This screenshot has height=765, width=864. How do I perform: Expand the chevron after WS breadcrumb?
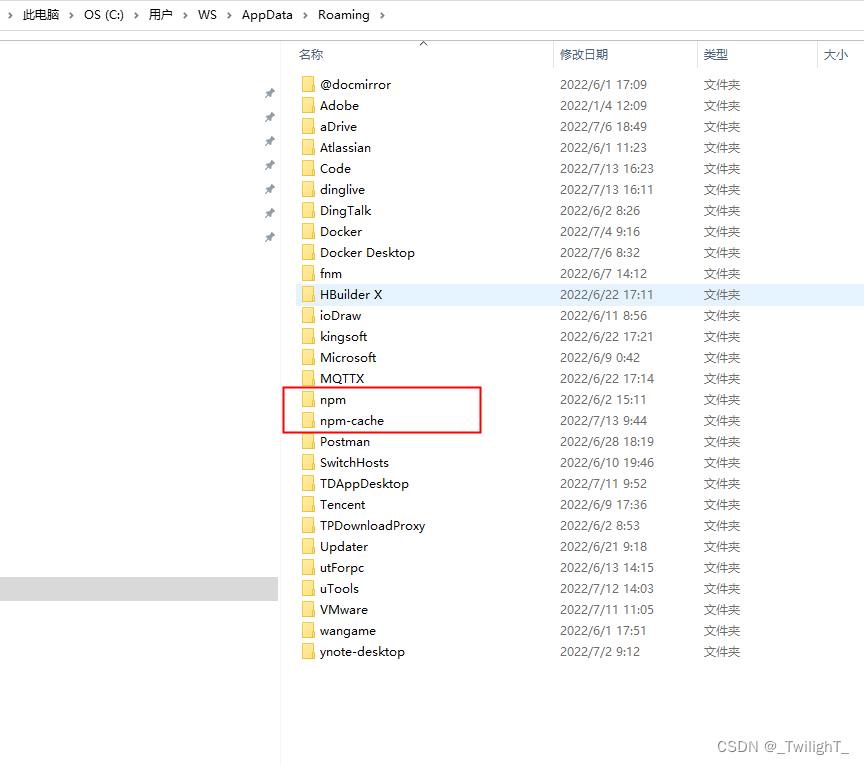point(229,15)
